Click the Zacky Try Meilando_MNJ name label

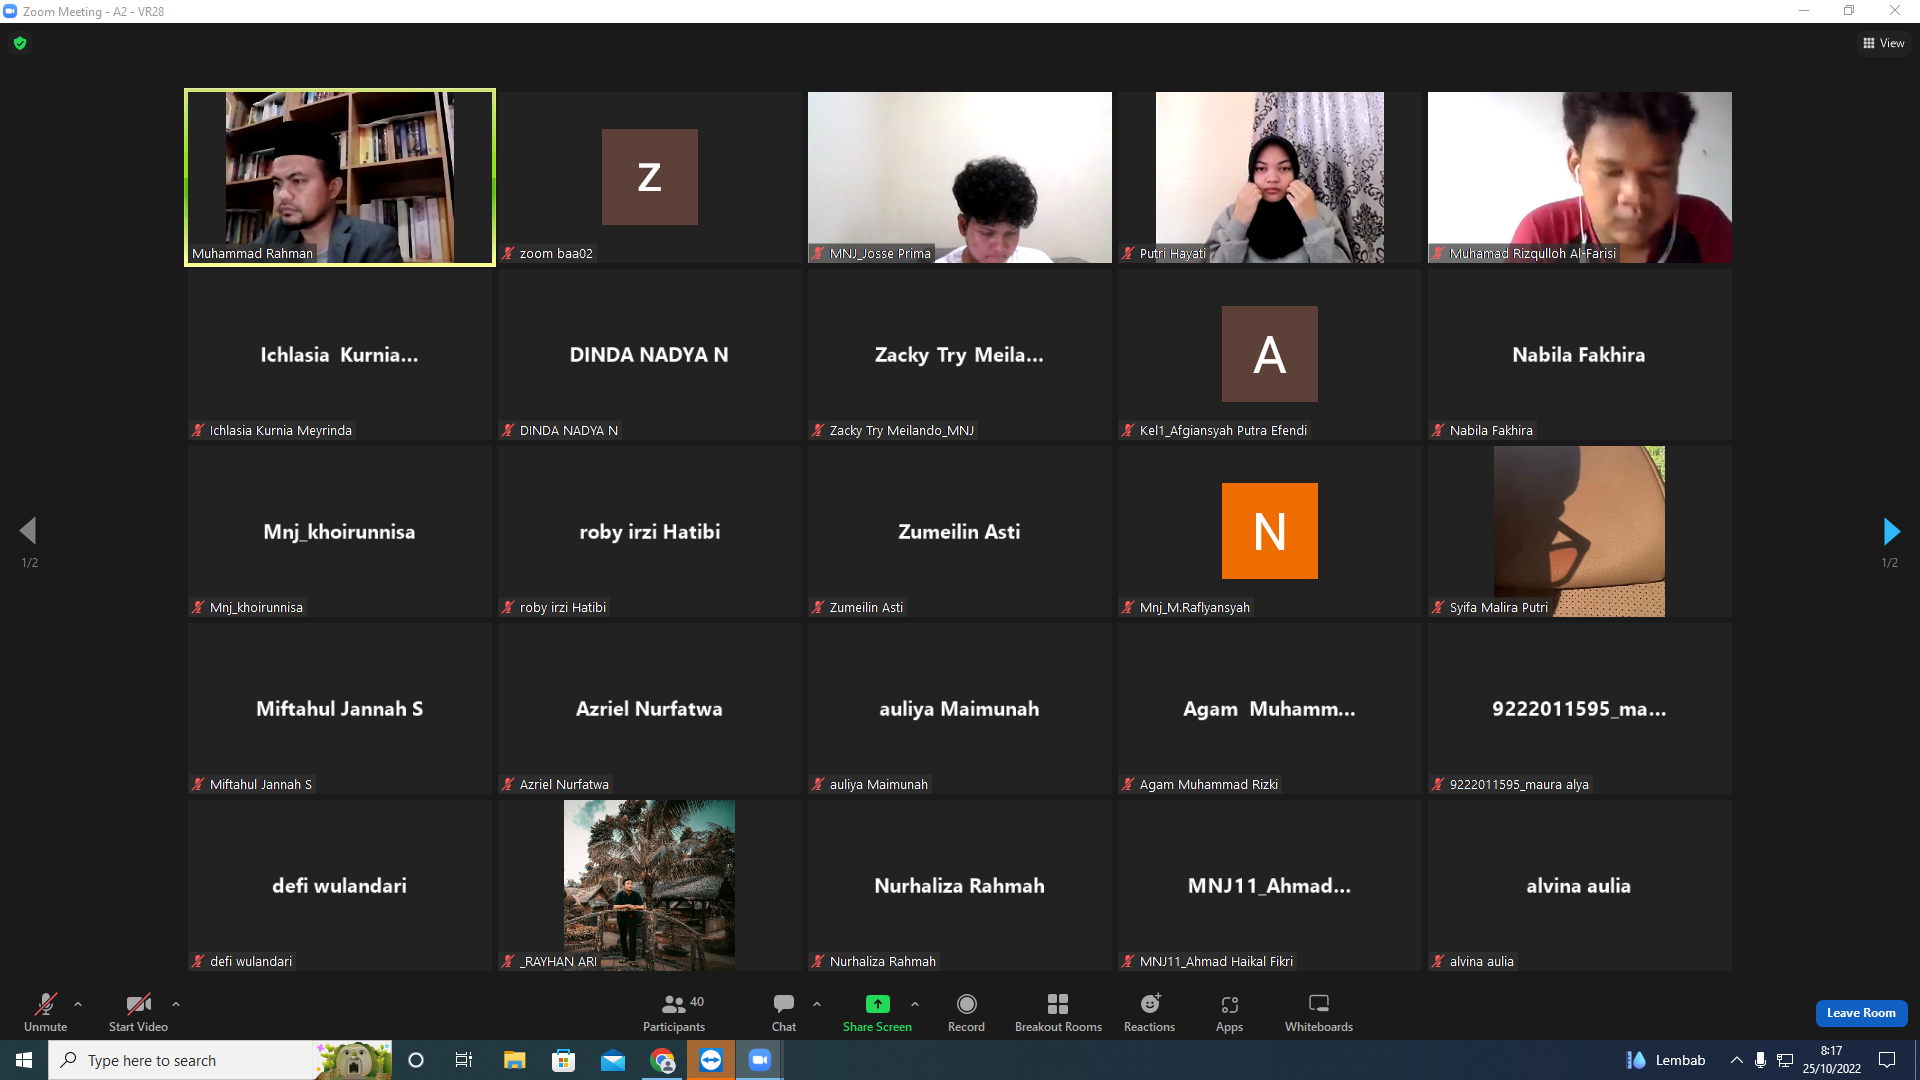point(902,431)
